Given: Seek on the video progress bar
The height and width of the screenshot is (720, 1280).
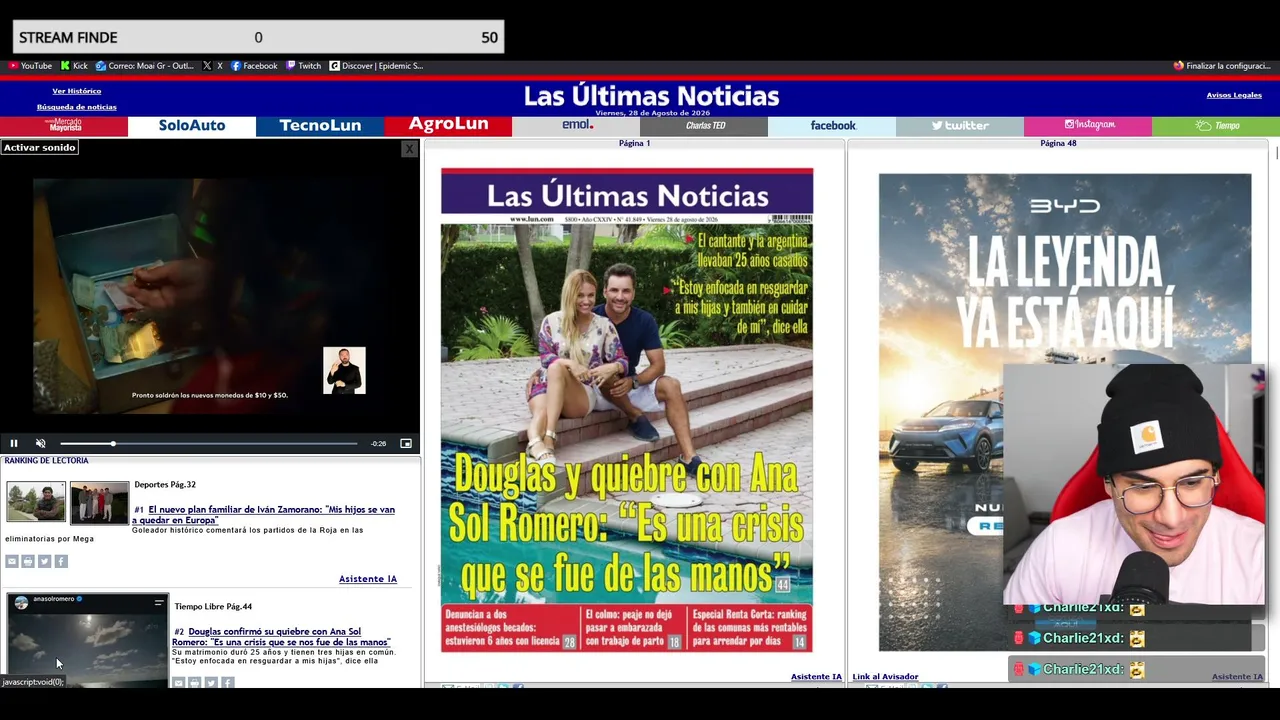Looking at the screenshot, I should (x=208, y=443).
